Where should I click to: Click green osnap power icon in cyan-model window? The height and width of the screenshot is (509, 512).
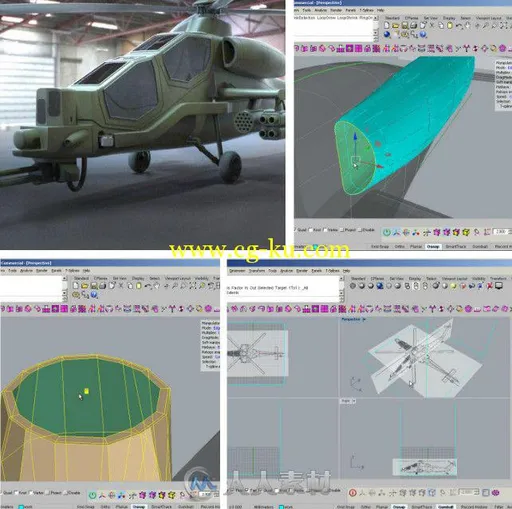[x=386, y=233]
